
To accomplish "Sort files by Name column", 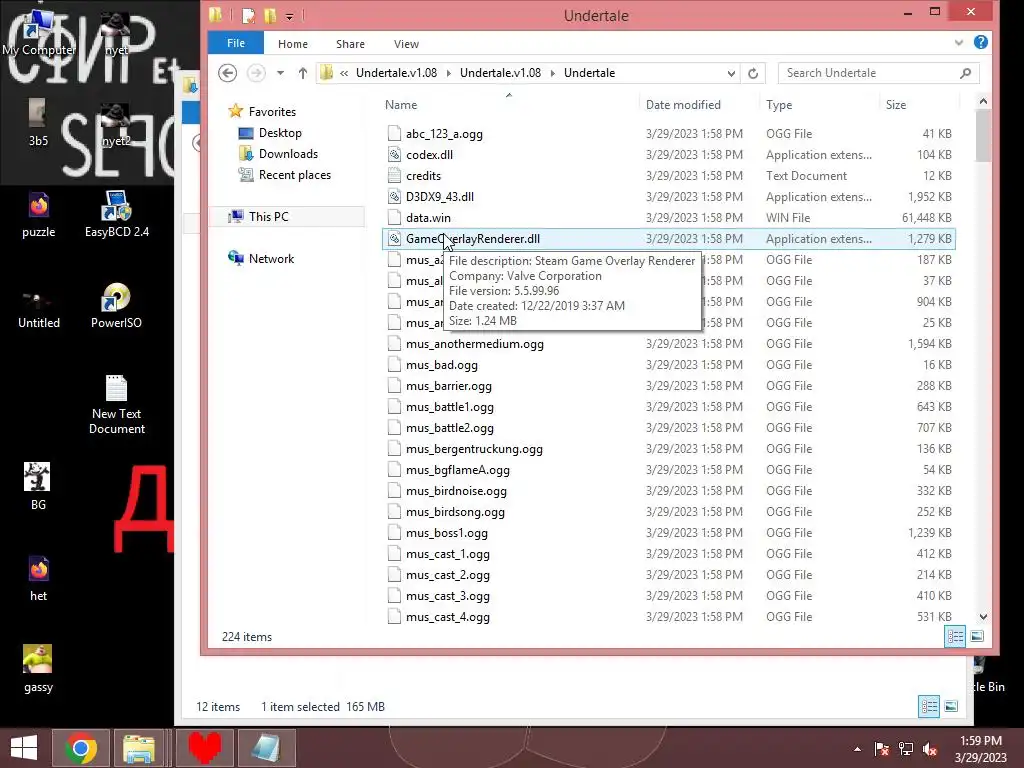I will tap(401, 104).
